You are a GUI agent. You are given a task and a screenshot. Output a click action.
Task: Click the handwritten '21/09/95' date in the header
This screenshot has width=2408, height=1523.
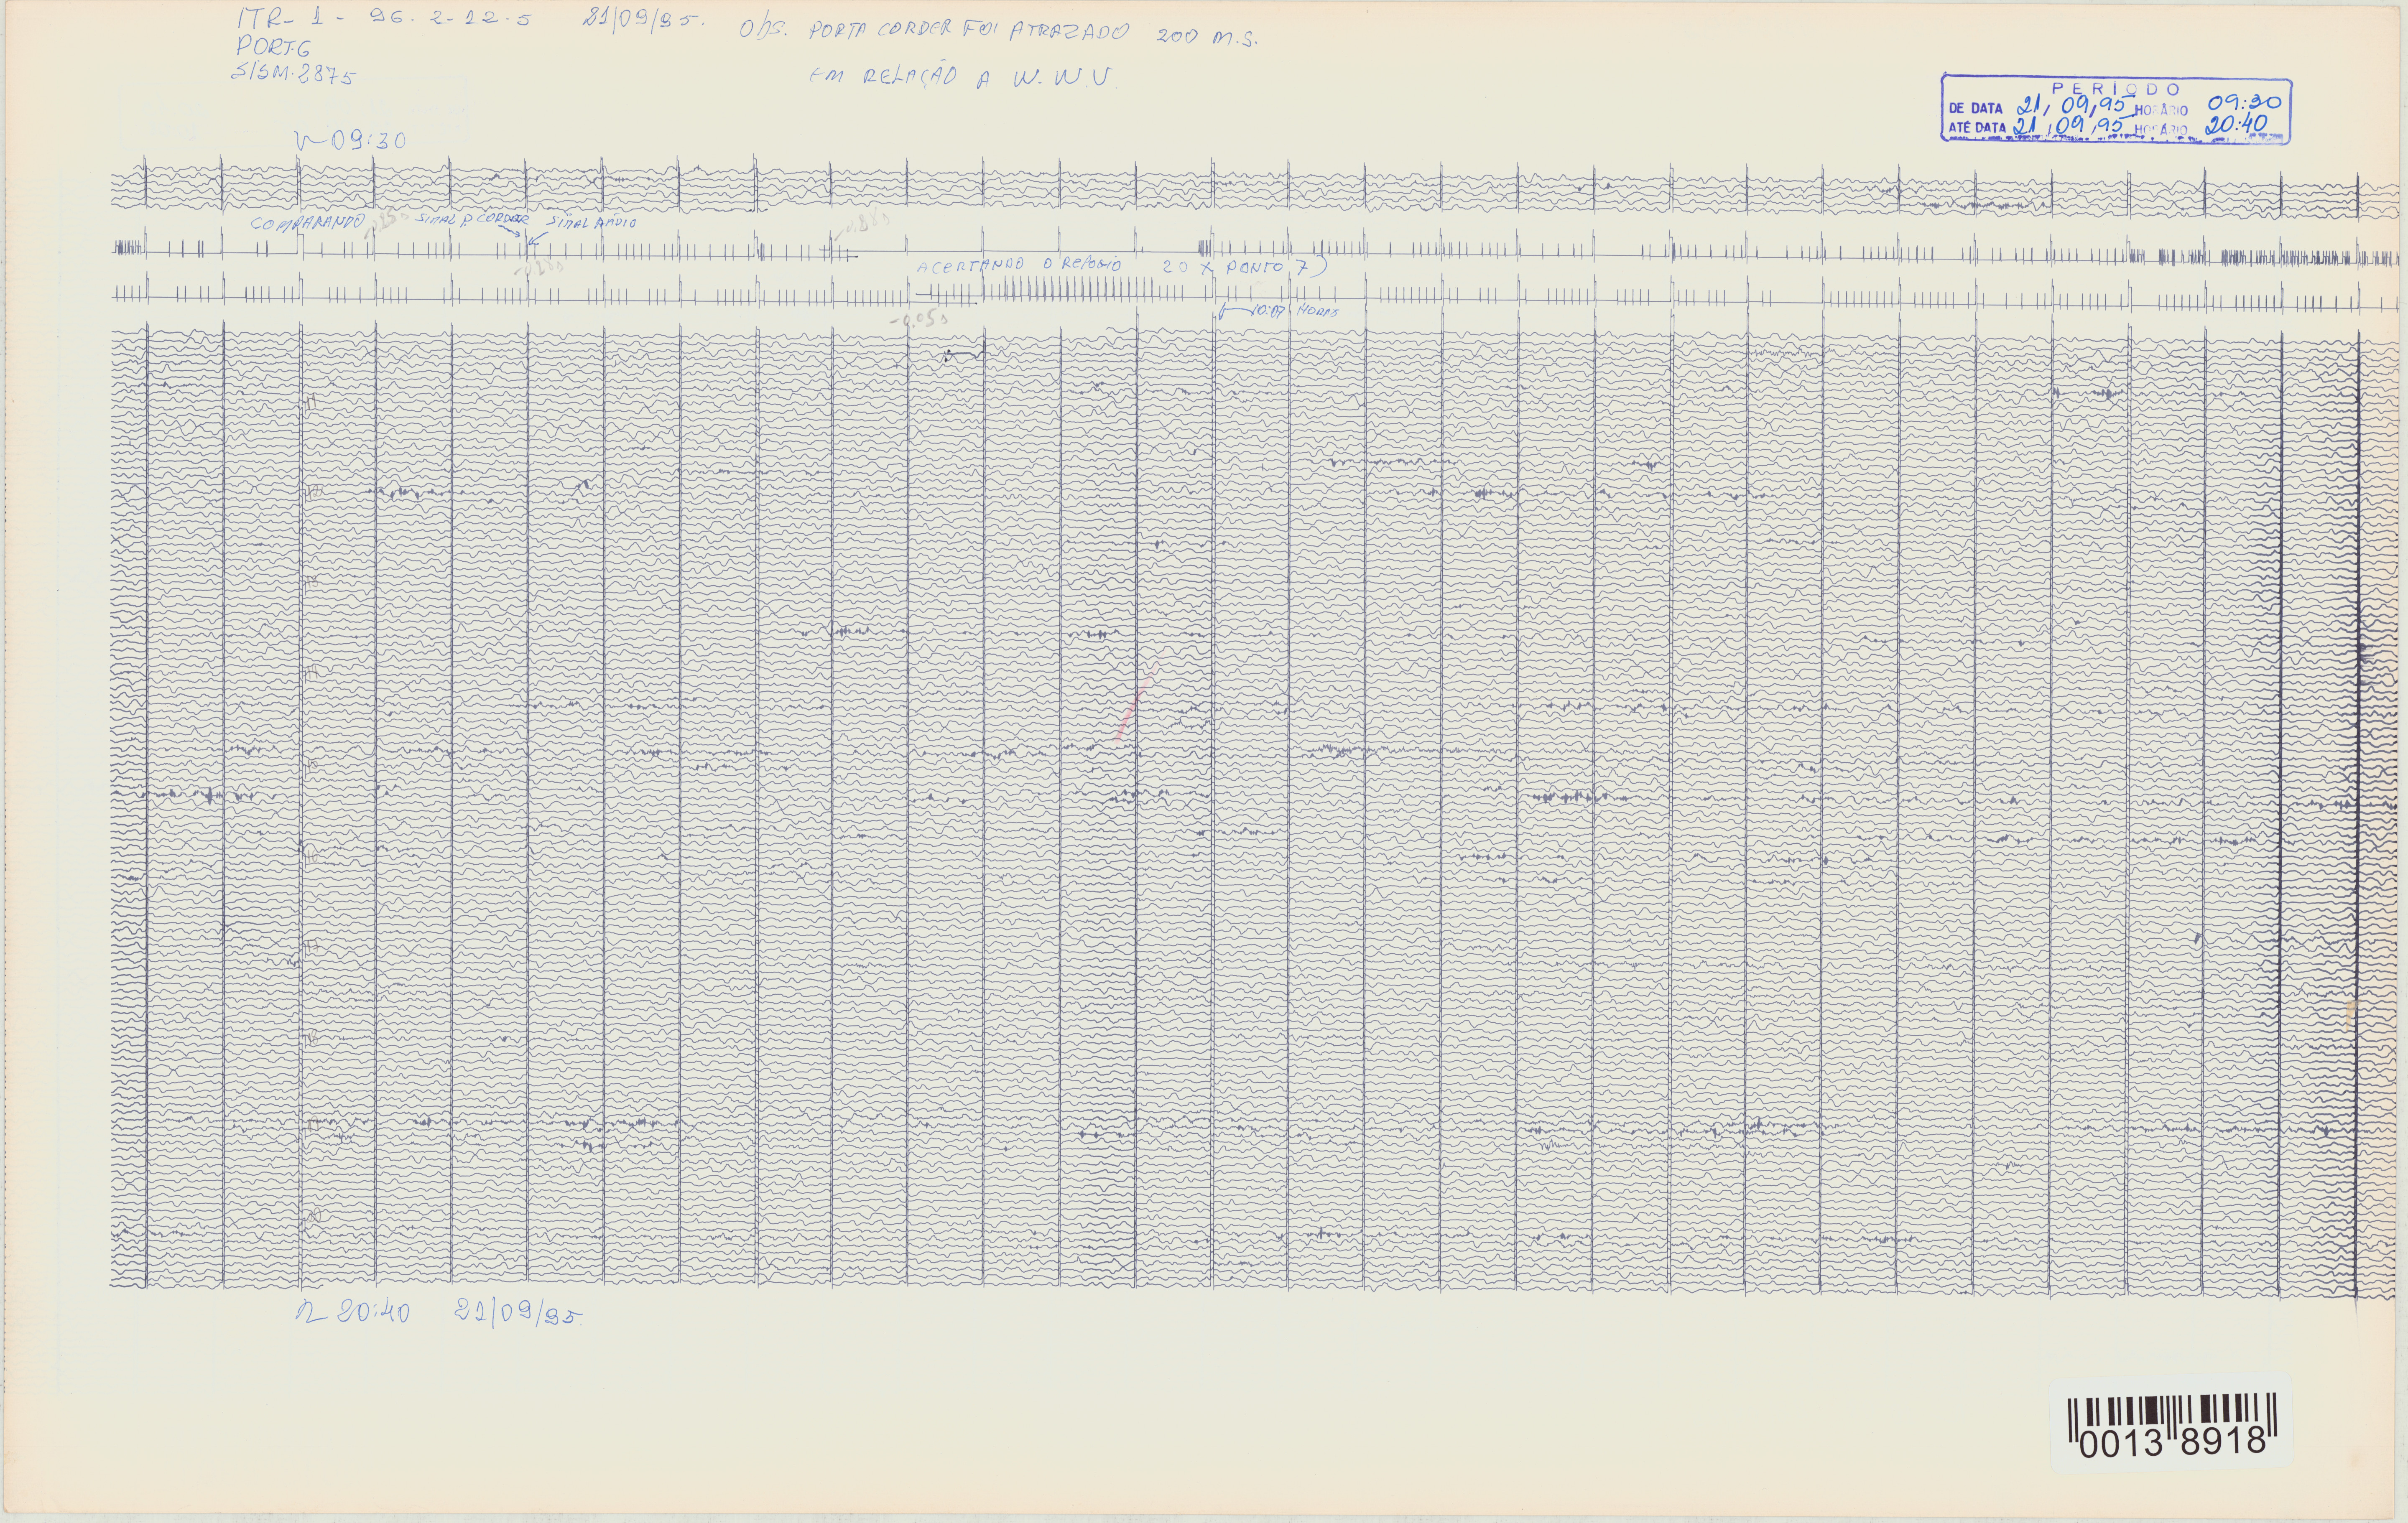pyautogui.click(x=643, y=21)
